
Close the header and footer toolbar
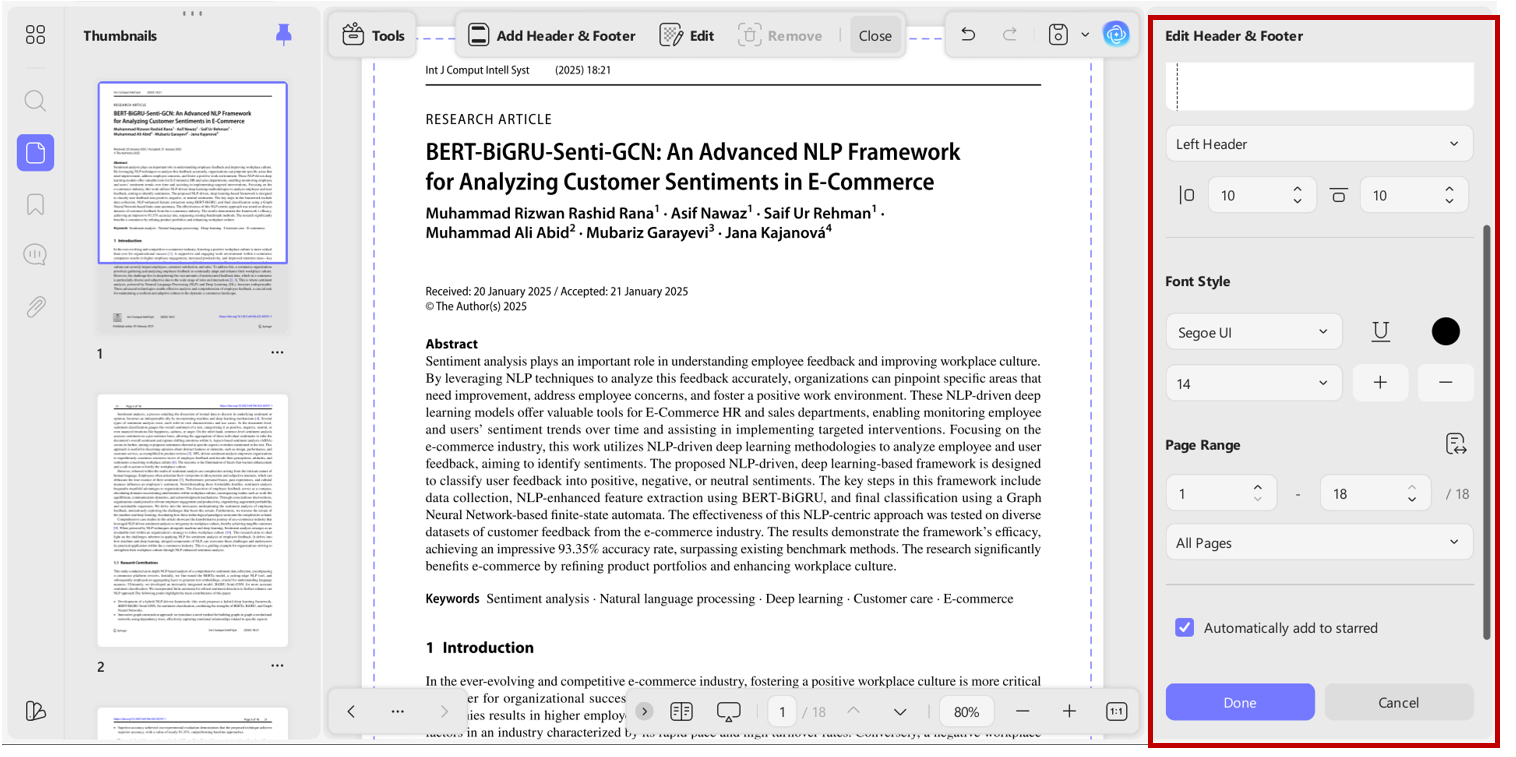point(875,36)
